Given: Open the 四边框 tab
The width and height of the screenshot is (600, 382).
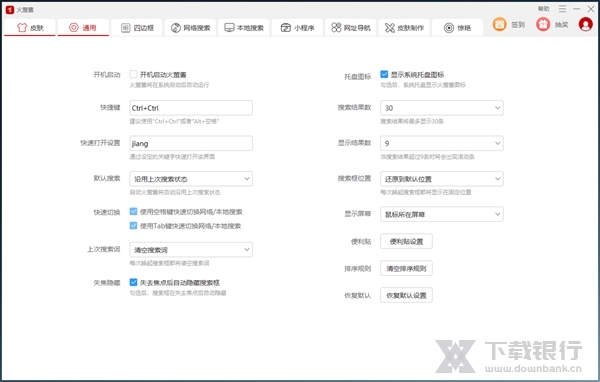Looking at the screenshot, I should tap(137, 28).
